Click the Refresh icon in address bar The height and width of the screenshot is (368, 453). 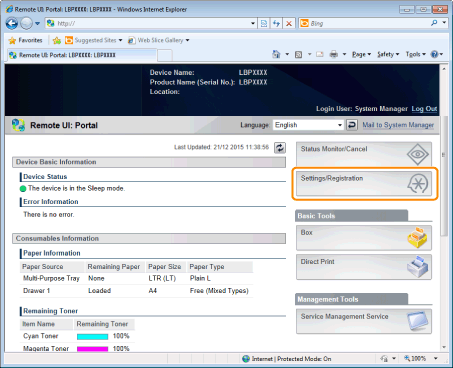pyautogui.click(x=276, y=23)
